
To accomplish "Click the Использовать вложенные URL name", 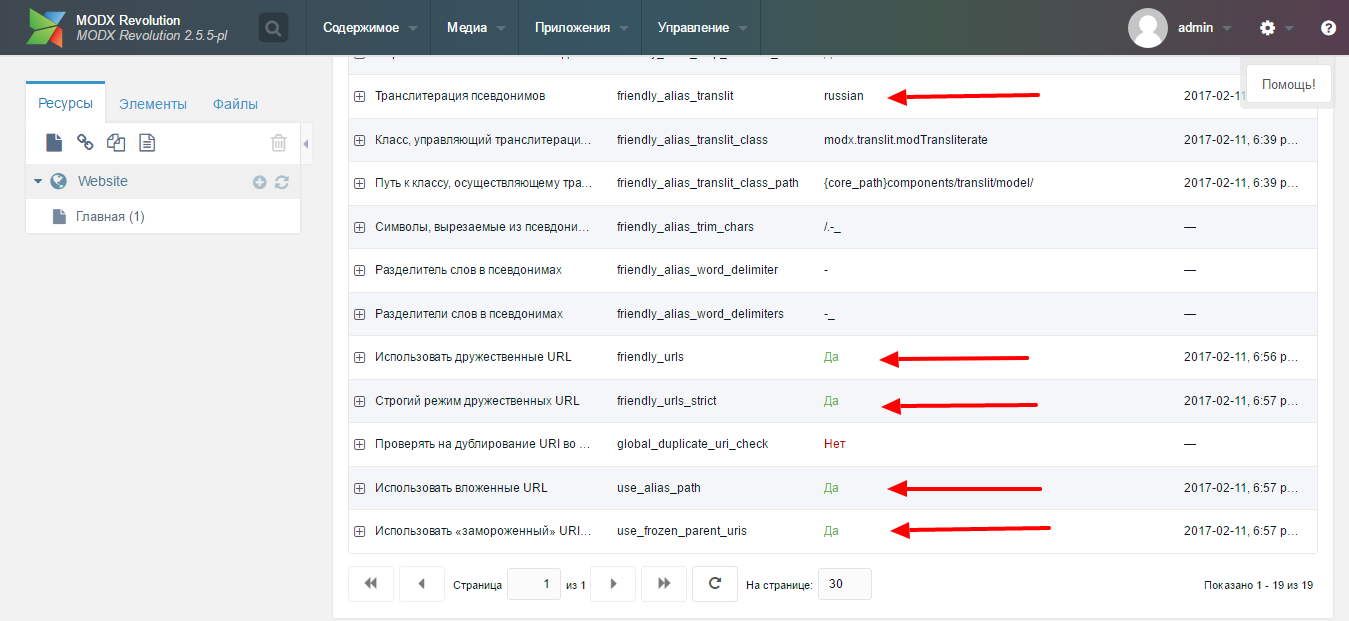I will pyautogui.click(x=461, y=488).
